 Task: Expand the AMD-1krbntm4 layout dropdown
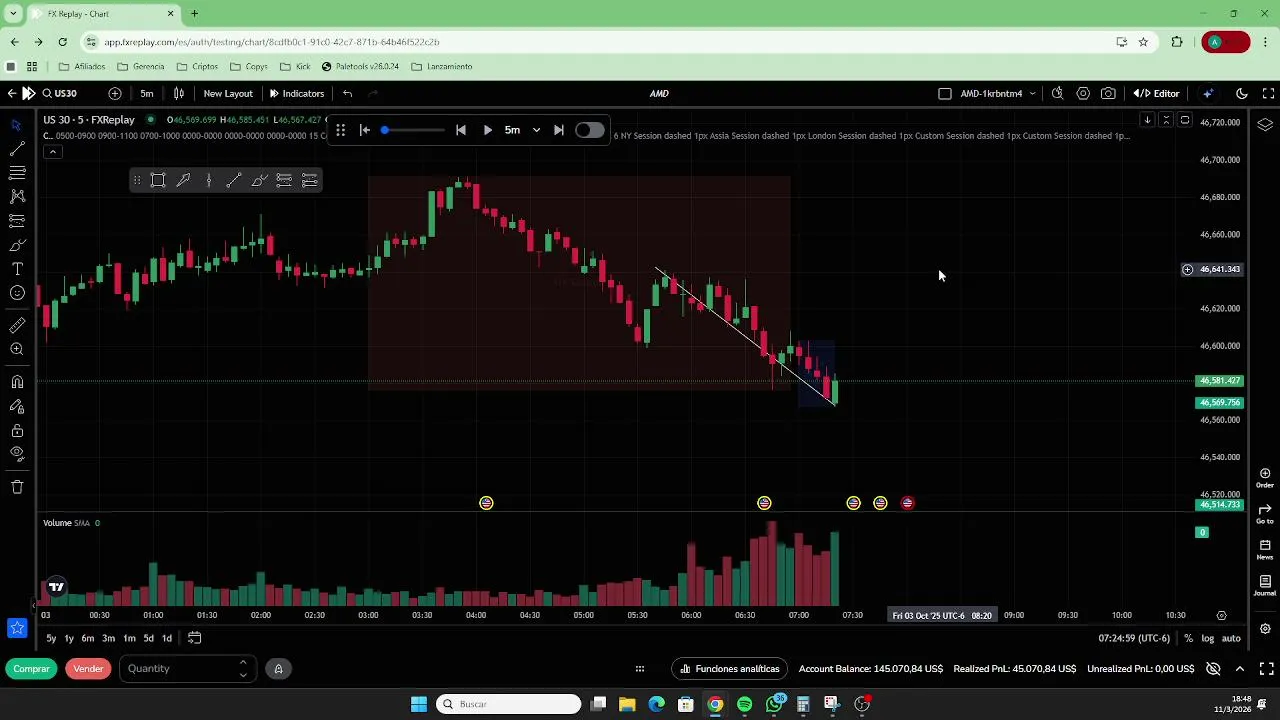pos(1032,93)
